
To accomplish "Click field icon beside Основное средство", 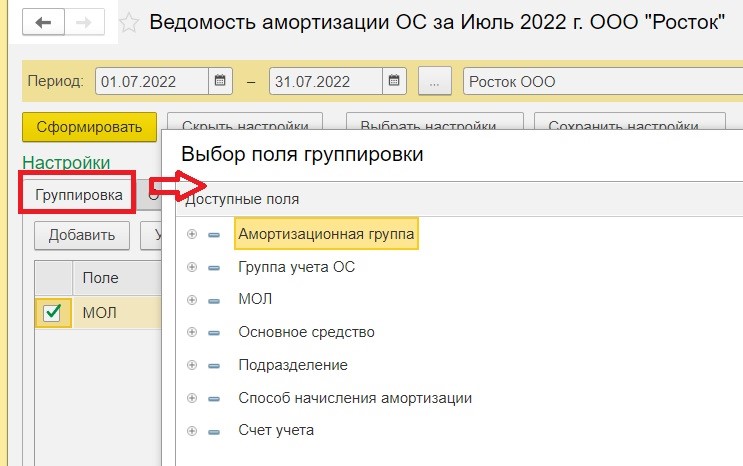I will (x=214, y=333).
